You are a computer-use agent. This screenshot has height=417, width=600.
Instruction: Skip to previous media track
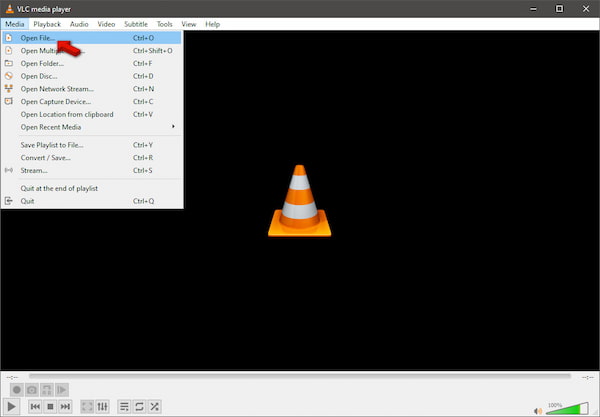(35, 406)
